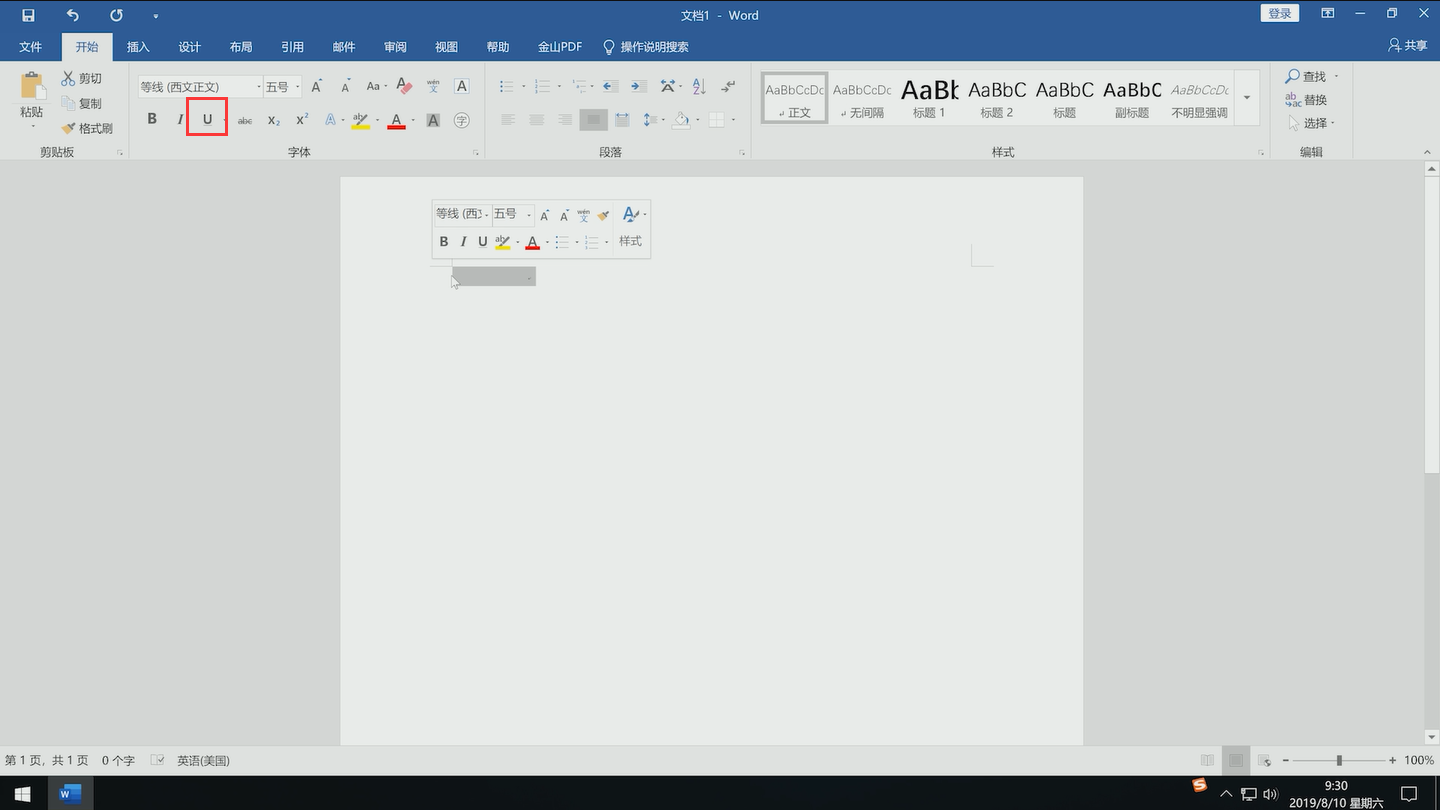
Task: Decrease font size with ribbon shrink-font icon
Action: pos(345,87)
